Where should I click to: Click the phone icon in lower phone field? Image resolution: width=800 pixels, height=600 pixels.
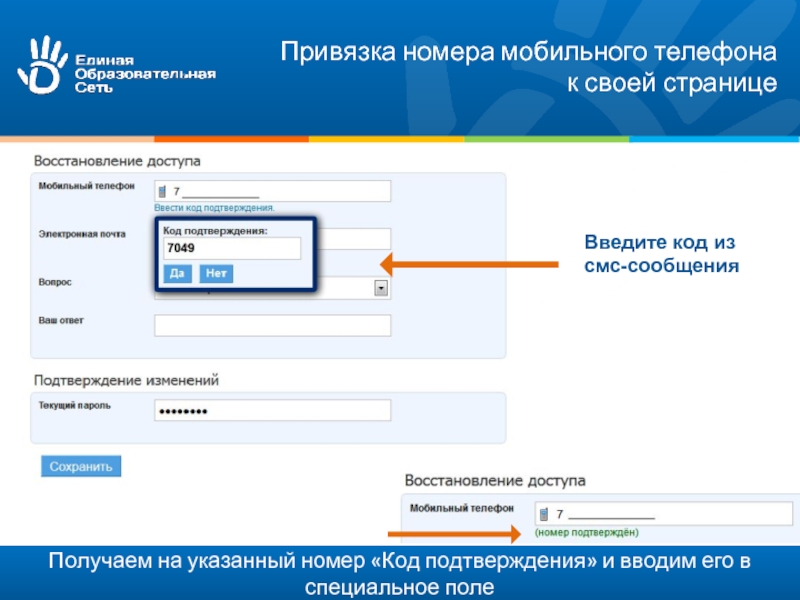[x=544, y=514]
